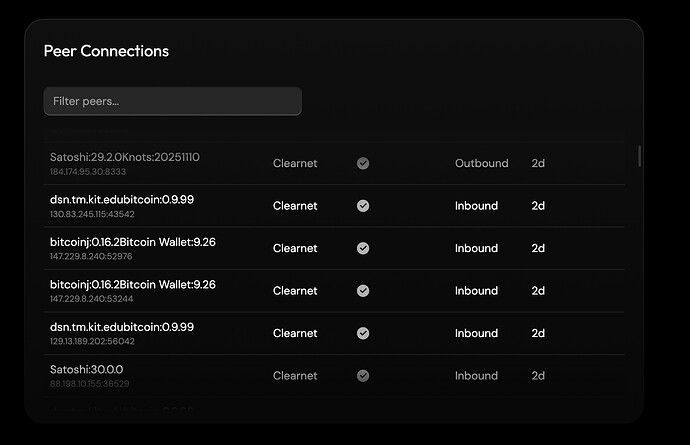Open the peer with address 147.229.8.240:52976
The image size is (690, 445).
coord(92,256)
